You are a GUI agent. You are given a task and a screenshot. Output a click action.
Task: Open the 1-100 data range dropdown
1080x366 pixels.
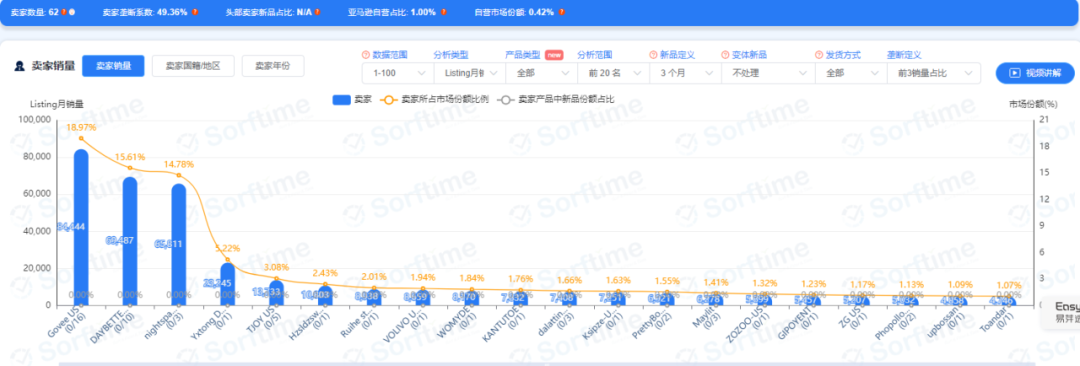pyautogui.click(x=398, y=73)
